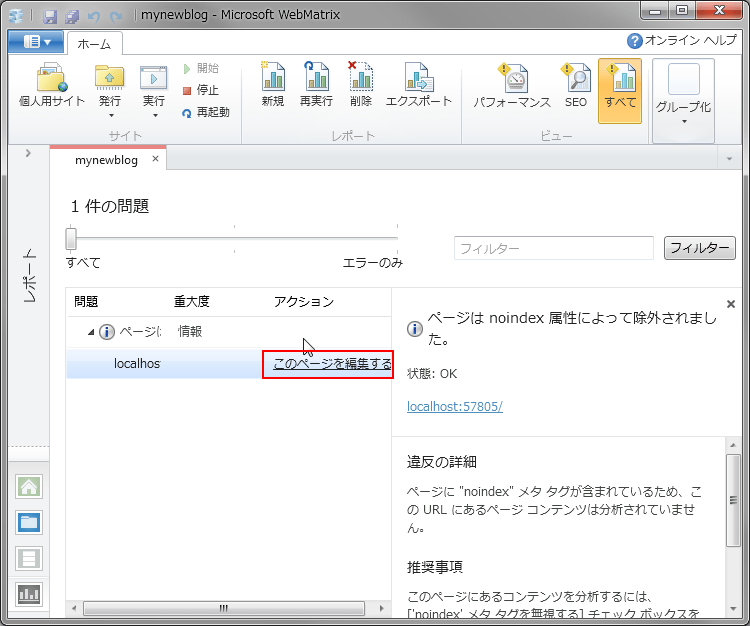
Task: Expand the left navigation pane chevron
Action: (x=28, y=153)
